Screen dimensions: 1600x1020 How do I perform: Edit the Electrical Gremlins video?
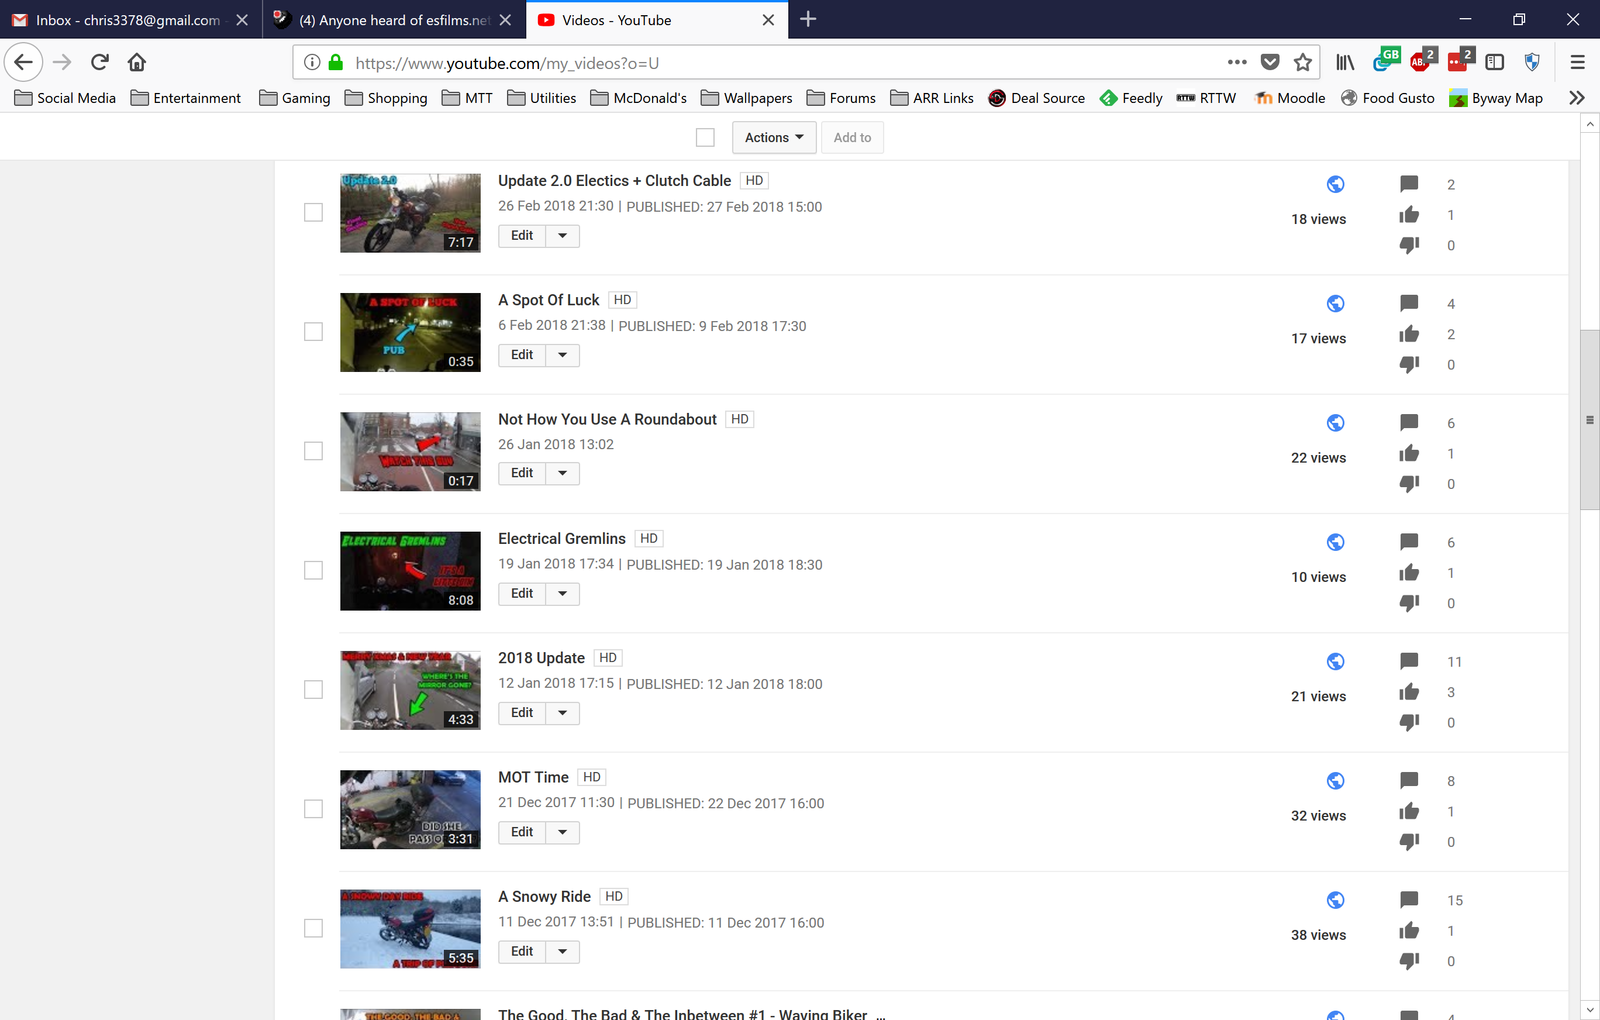tap(522, 594)
